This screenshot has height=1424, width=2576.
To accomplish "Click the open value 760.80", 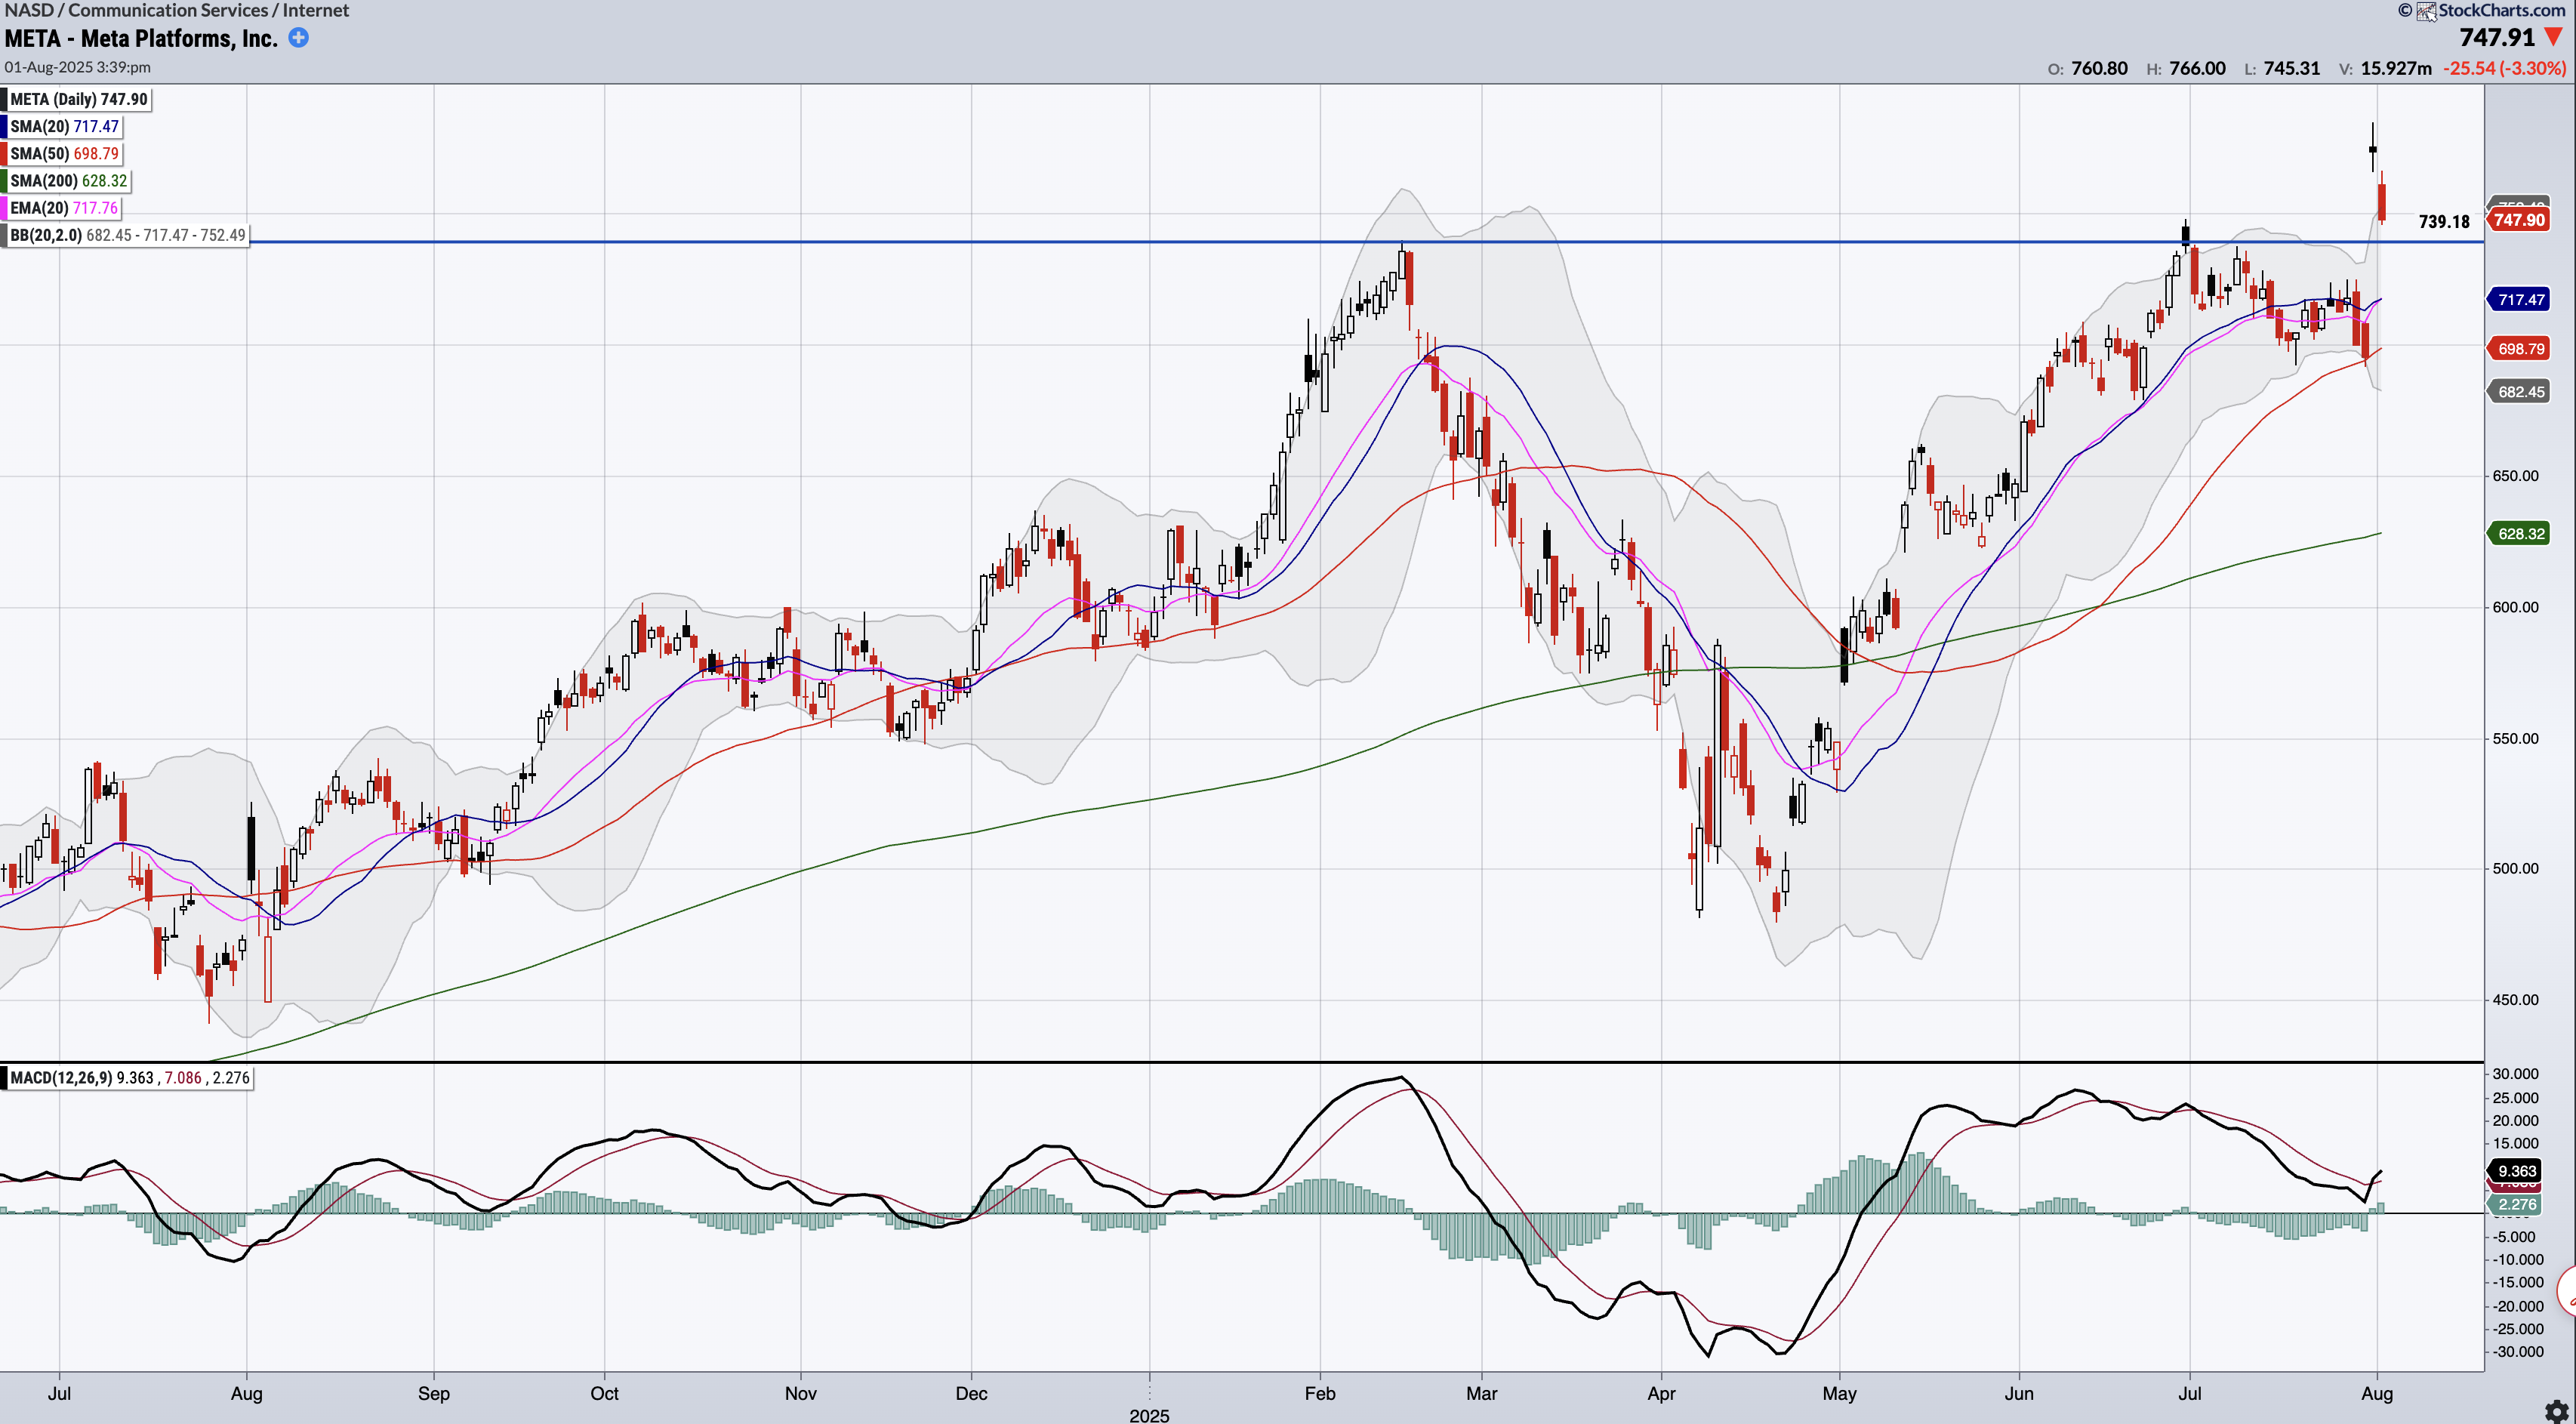I will (2099, 68).
